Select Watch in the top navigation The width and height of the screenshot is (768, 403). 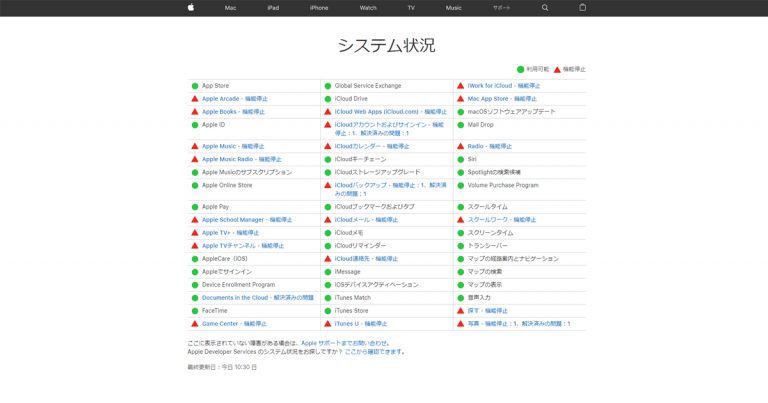point(368,7)
